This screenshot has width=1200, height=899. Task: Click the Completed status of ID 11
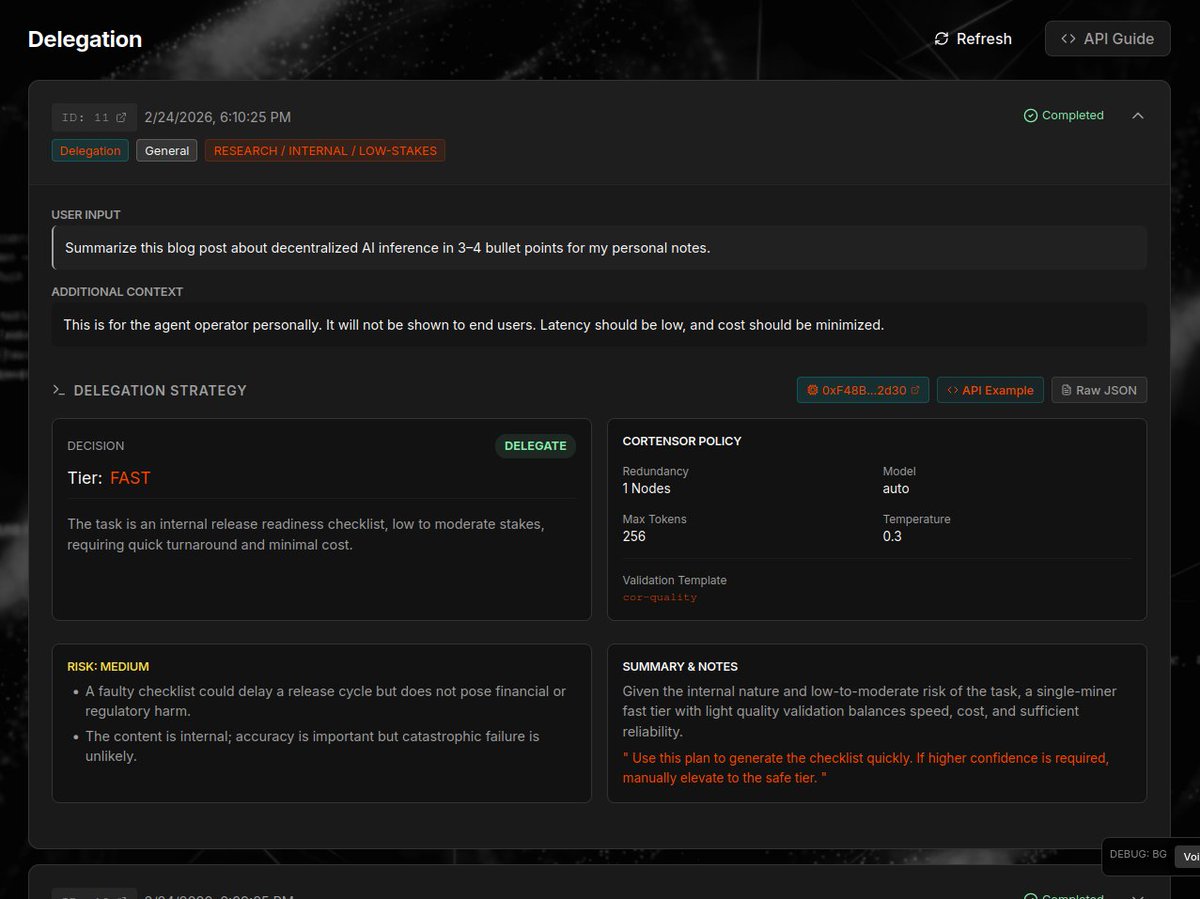[x=1063, y=115]
